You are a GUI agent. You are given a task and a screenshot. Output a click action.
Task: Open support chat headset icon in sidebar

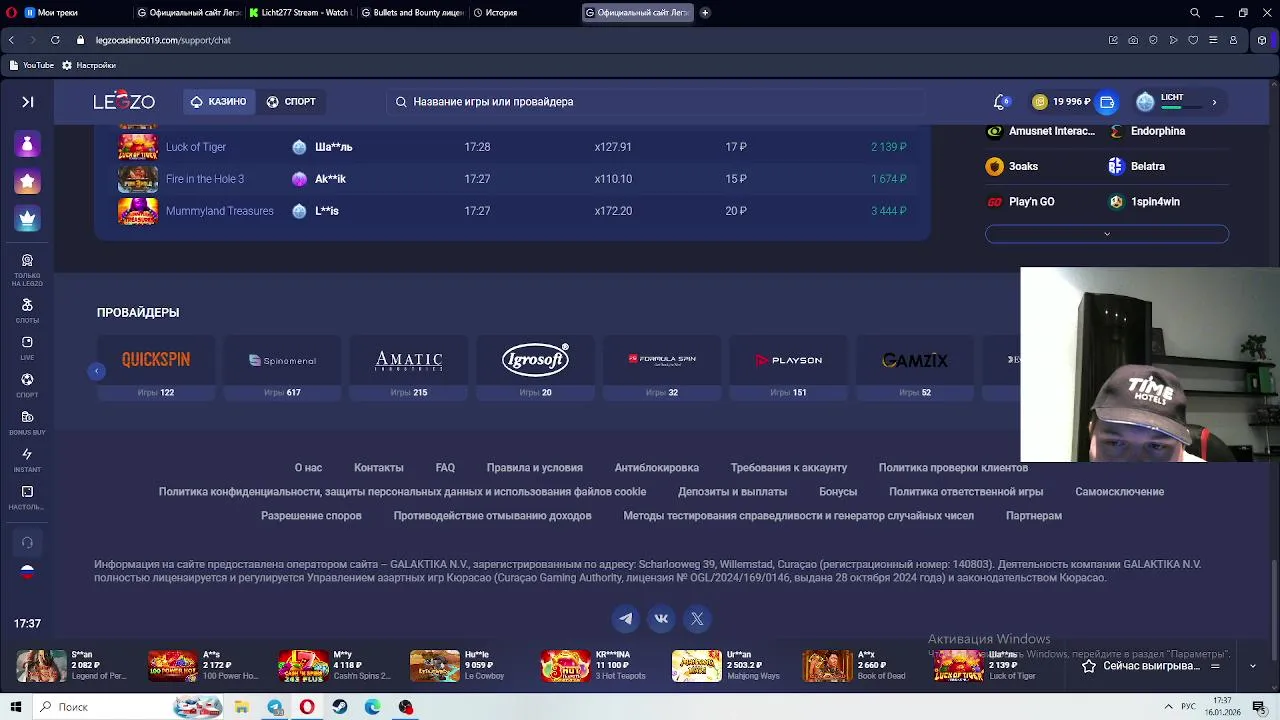(x=27, y=543)
